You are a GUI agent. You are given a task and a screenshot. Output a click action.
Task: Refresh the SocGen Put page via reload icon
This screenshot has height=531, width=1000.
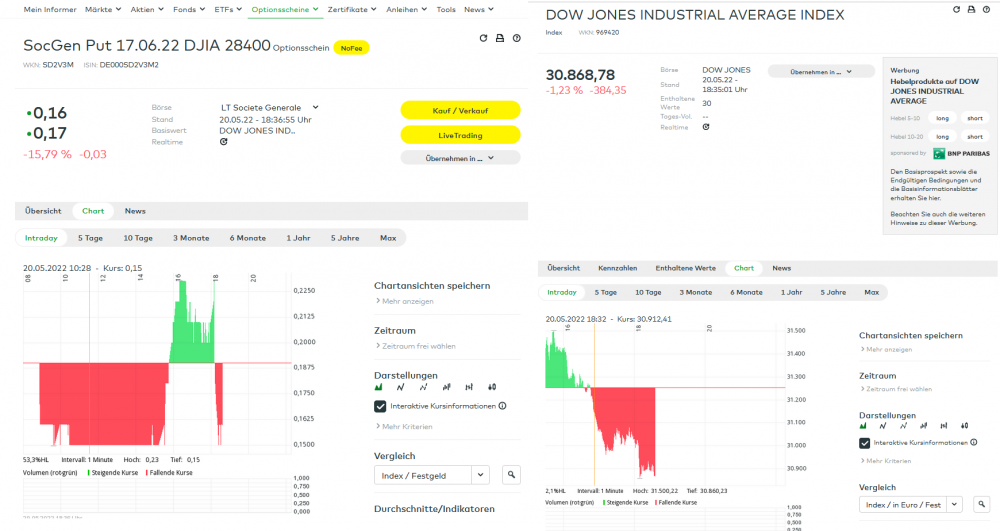click(483, 38)
